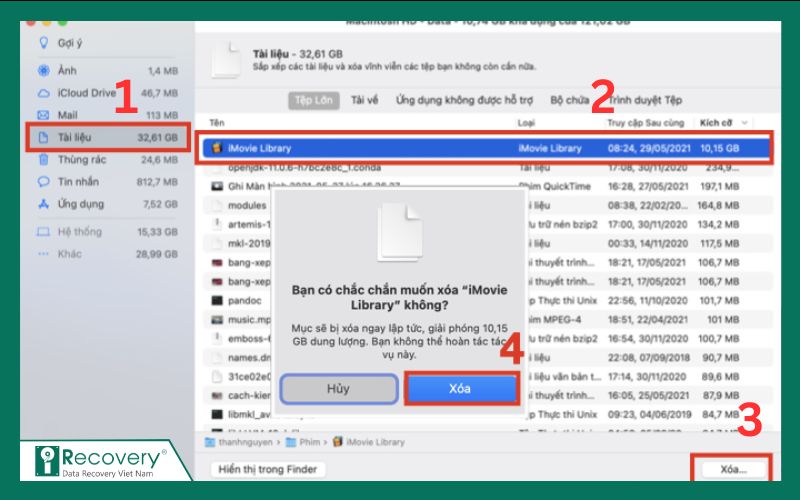Click the Tin nhắn speech bubble icon

(x=44, y=182)
